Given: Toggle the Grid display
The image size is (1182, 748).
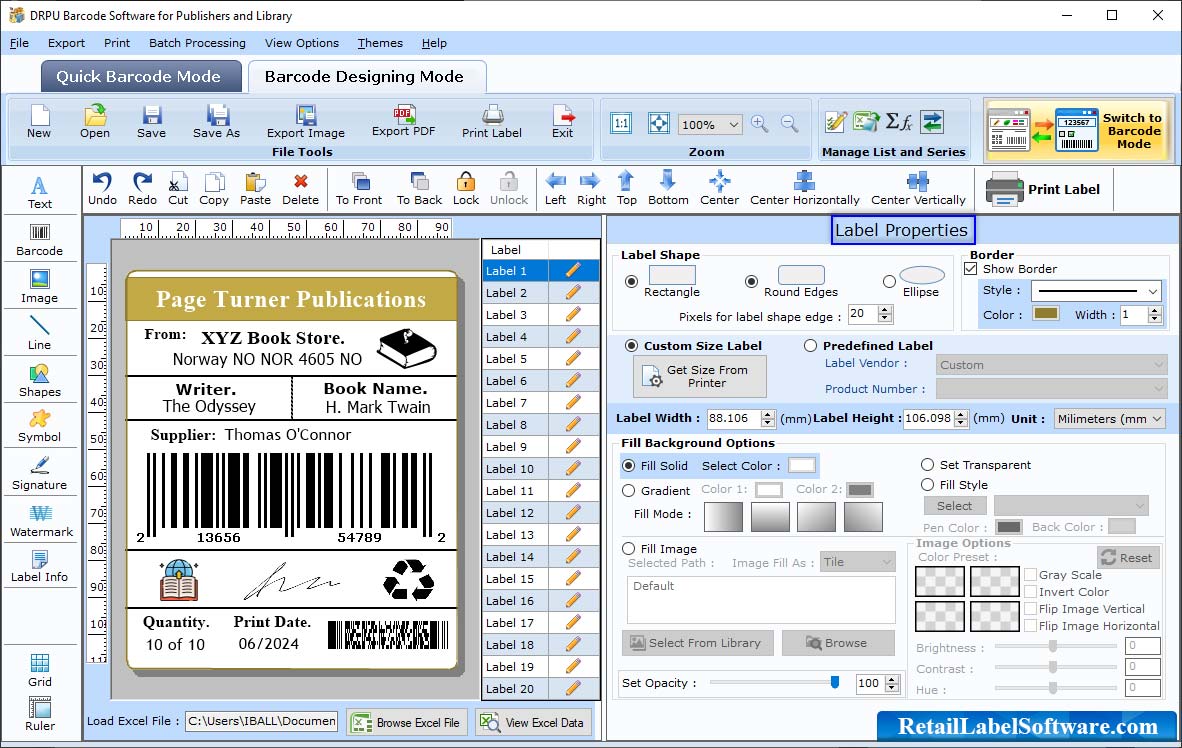Looking at the screenshot, I should pyautogui.click(x=39, y=670).
